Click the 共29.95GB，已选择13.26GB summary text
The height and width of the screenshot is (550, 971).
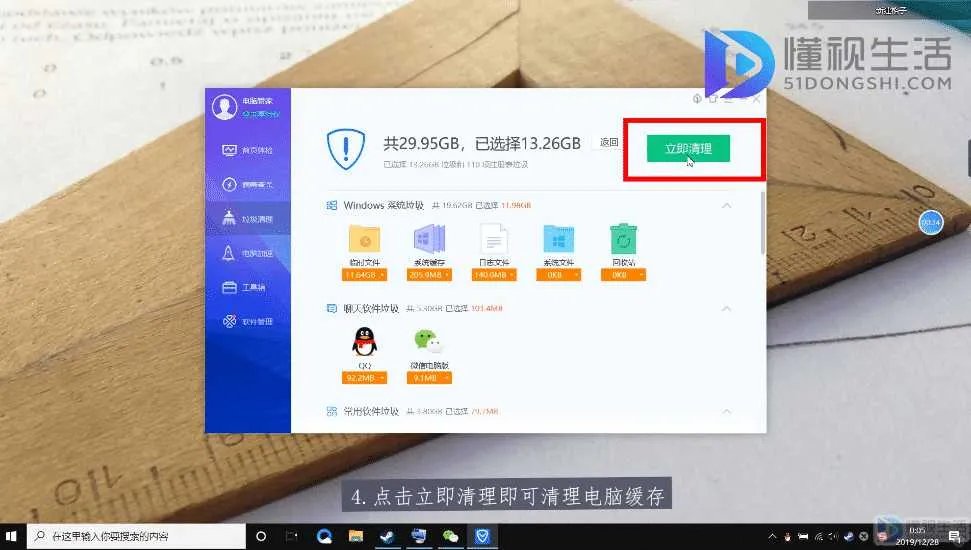(x=482, y=144)
